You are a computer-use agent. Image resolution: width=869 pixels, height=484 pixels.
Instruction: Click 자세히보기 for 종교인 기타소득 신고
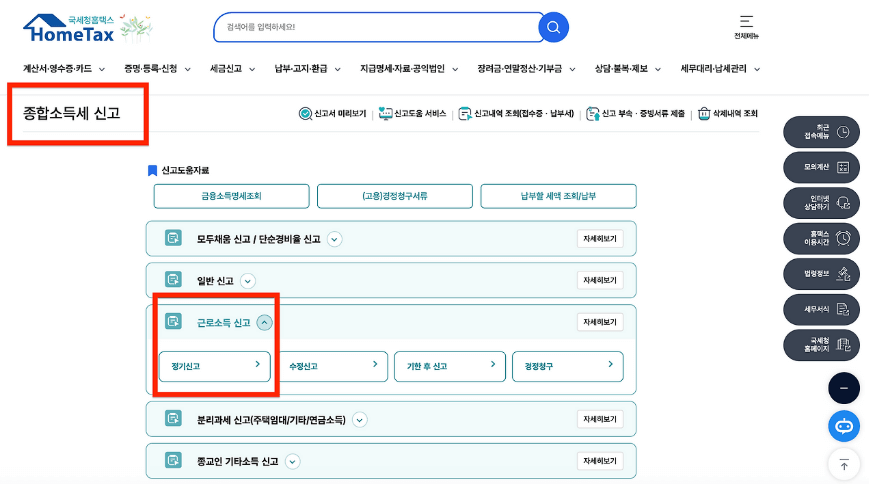(600, 461)
